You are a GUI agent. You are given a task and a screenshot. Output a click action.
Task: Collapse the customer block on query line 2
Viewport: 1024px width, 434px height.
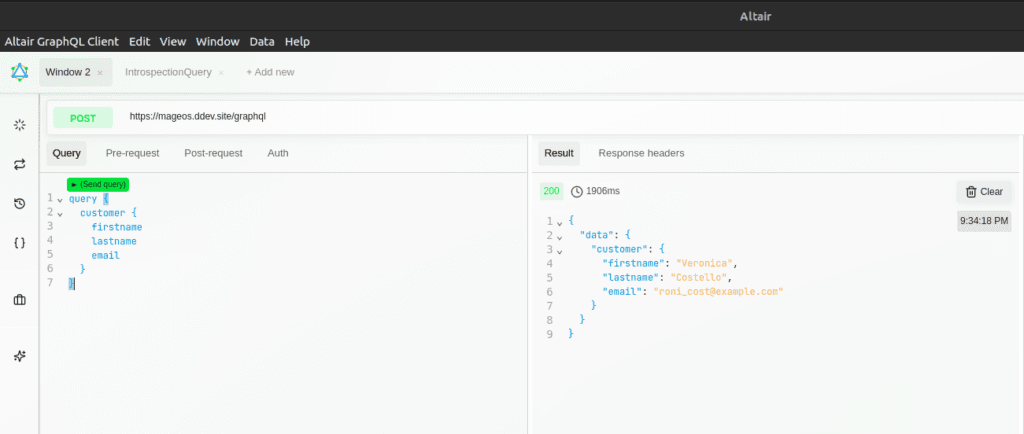pyautogui.click(x=60, y=213)
